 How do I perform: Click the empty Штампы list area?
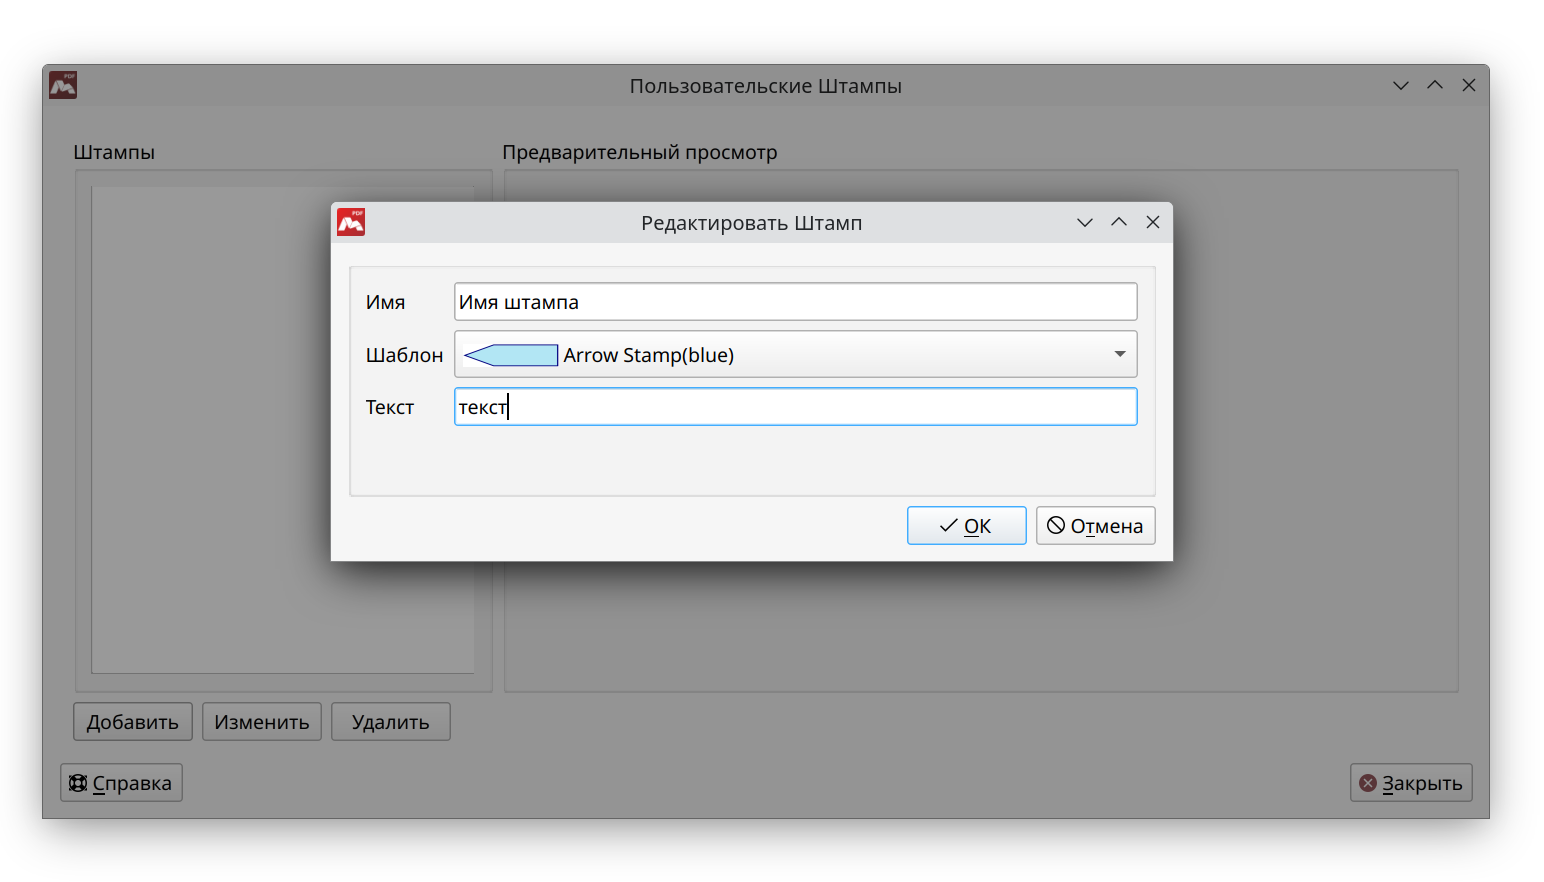coord(283,430)
